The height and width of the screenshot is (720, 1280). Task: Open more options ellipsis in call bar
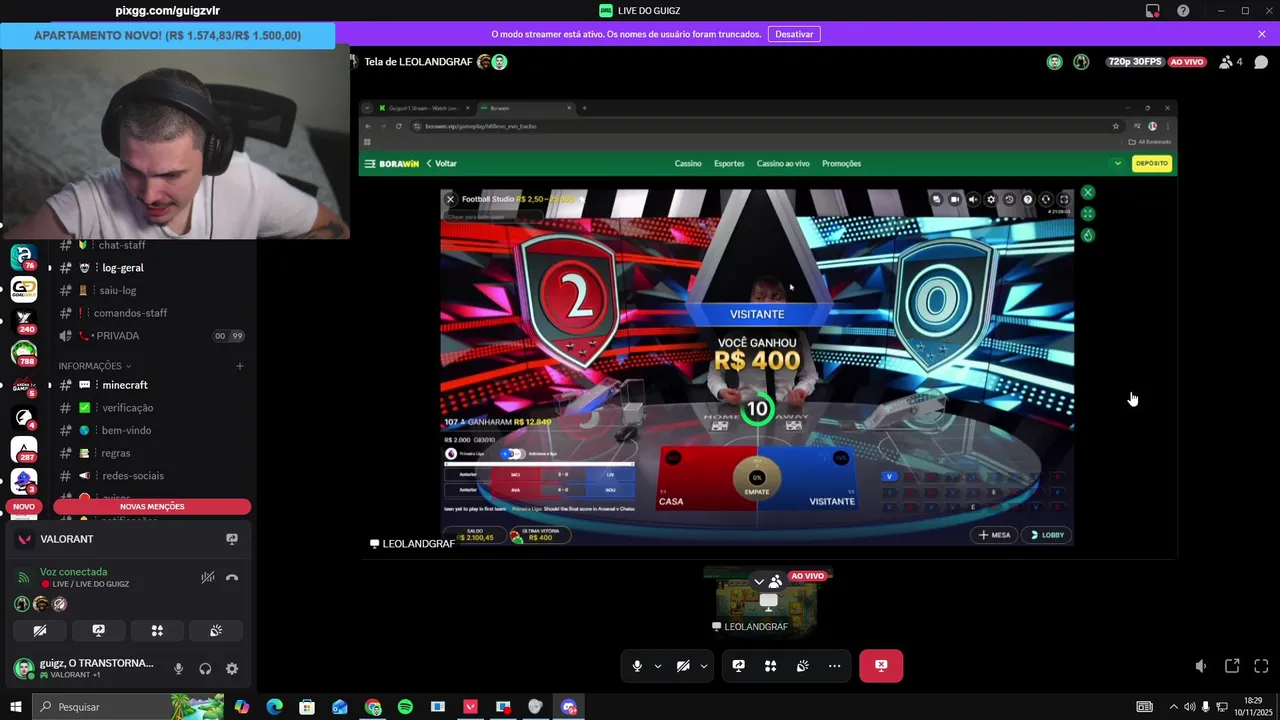tap(834, 666)
